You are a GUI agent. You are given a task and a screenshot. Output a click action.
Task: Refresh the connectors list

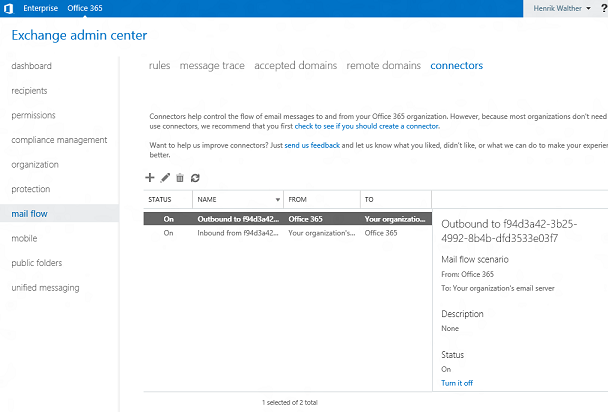click(x=195, y=178)
